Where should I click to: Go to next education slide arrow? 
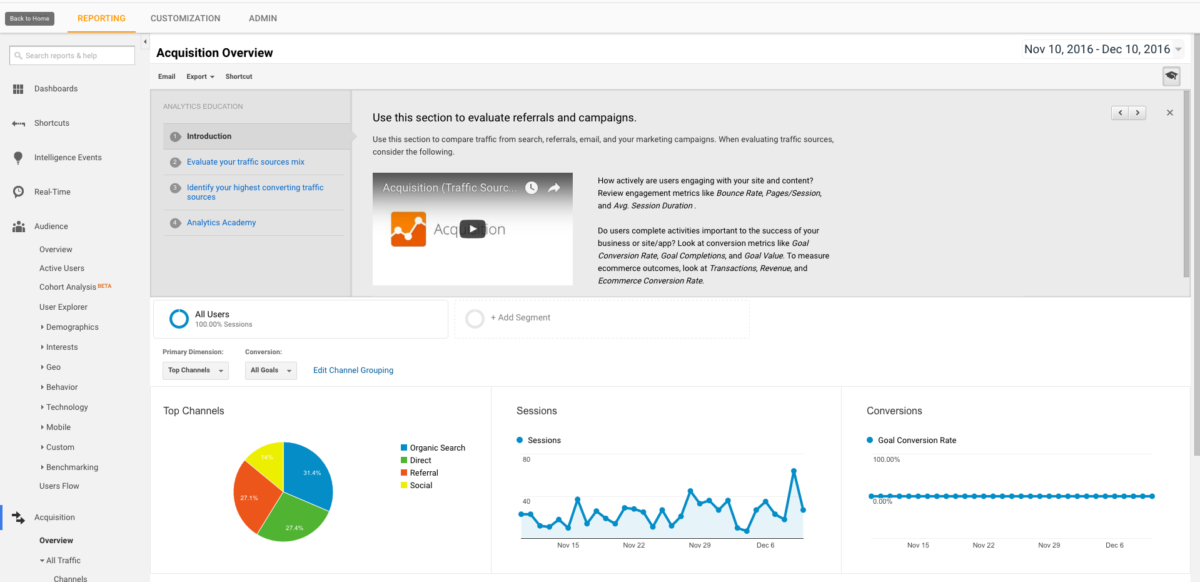(1138, 113)
